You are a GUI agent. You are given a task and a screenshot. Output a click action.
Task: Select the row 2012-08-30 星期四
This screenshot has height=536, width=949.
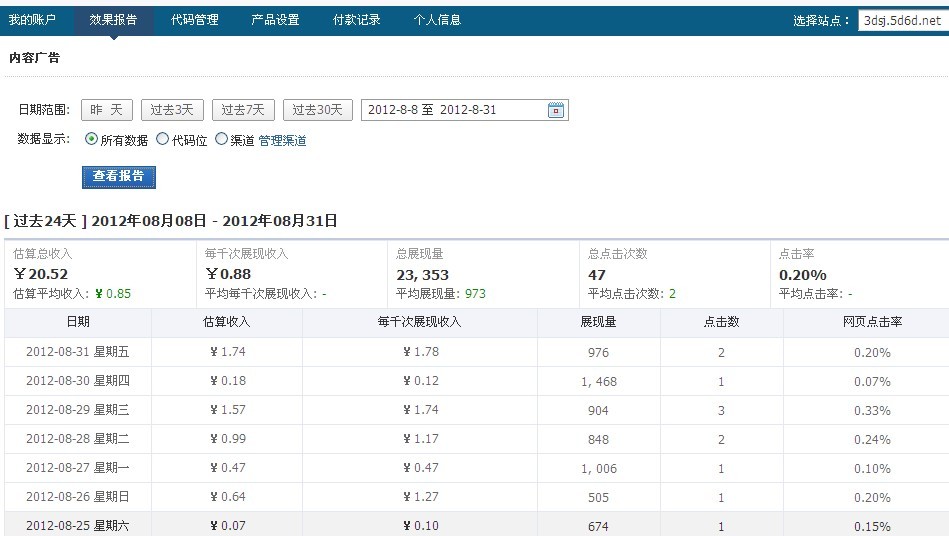477,381
